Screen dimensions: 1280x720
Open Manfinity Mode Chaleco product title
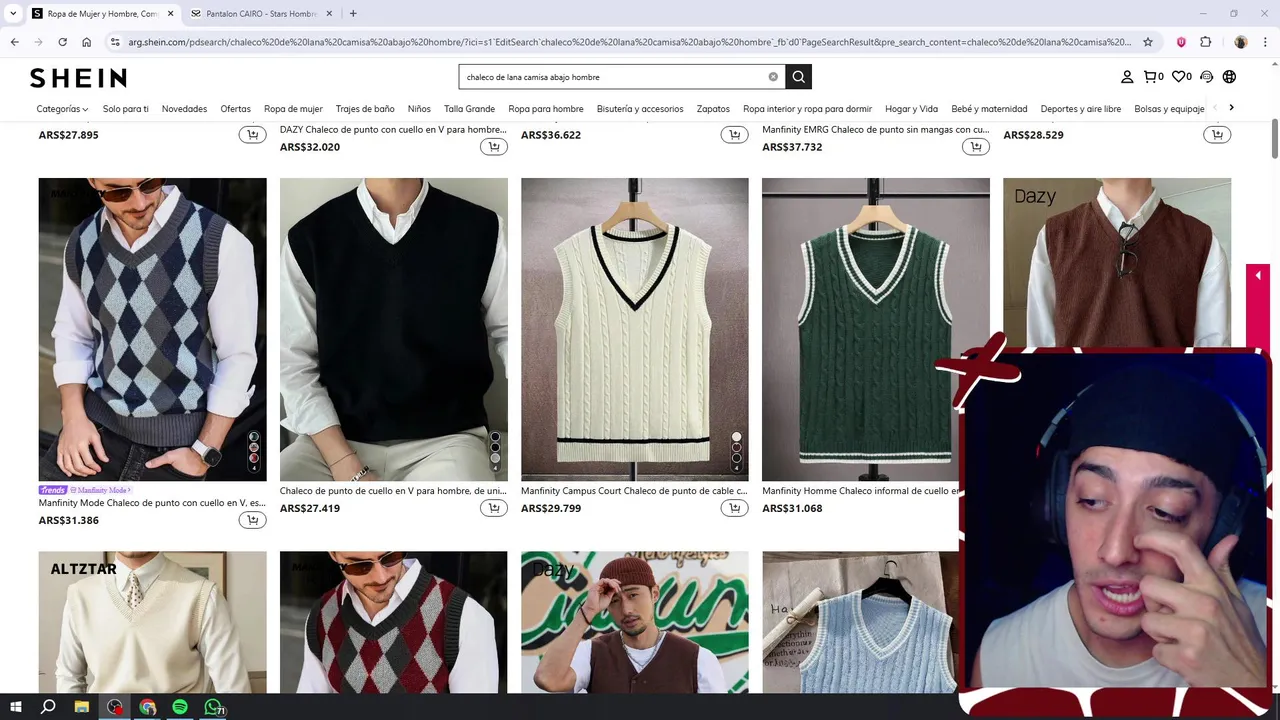(x=152, y=503)
